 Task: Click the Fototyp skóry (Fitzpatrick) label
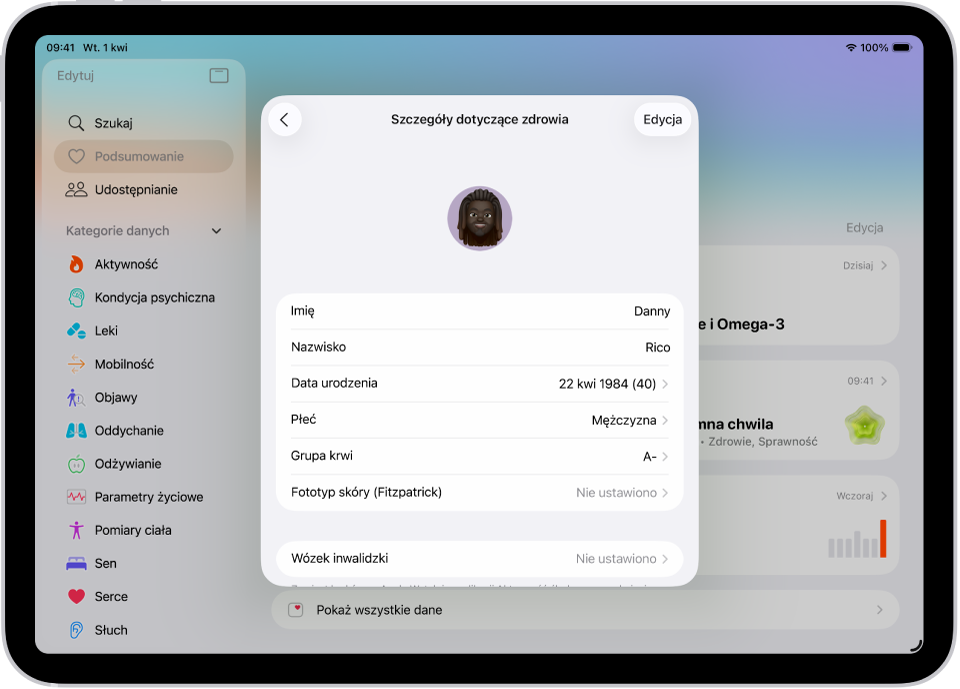[x=366, y=492]
